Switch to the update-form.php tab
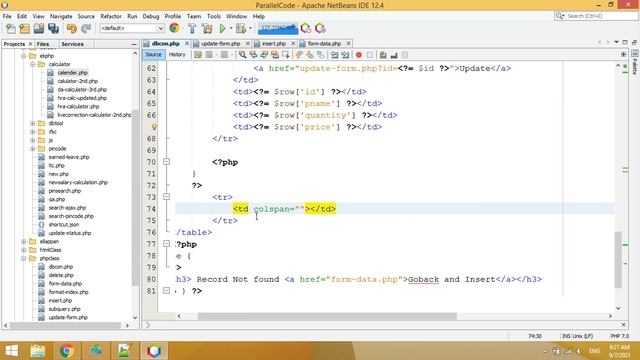 pos(220,44)
